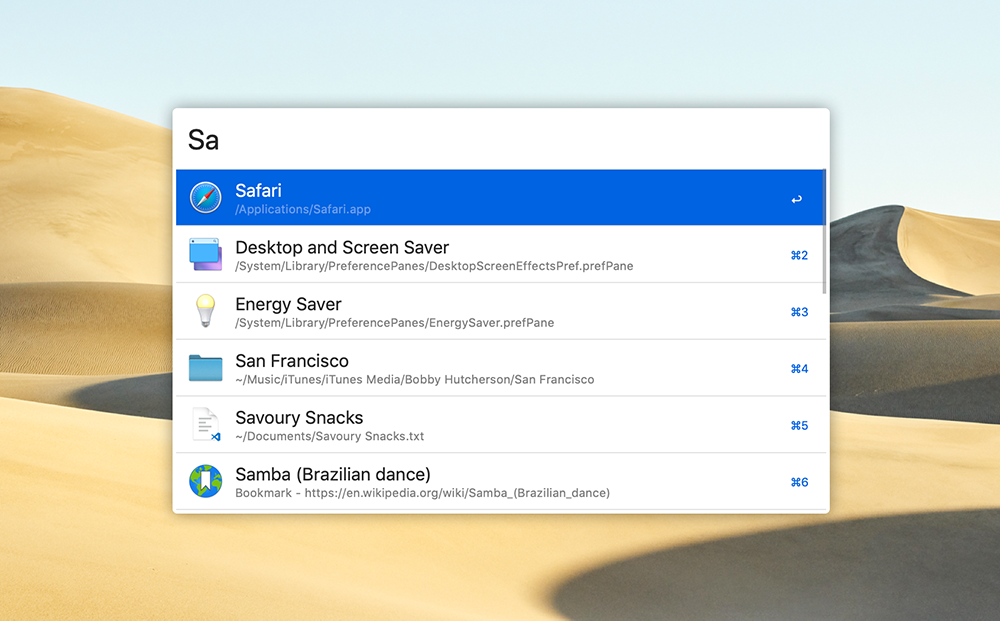
Task: Click in the search field containing 'Sa'
Action: (501, 140)
